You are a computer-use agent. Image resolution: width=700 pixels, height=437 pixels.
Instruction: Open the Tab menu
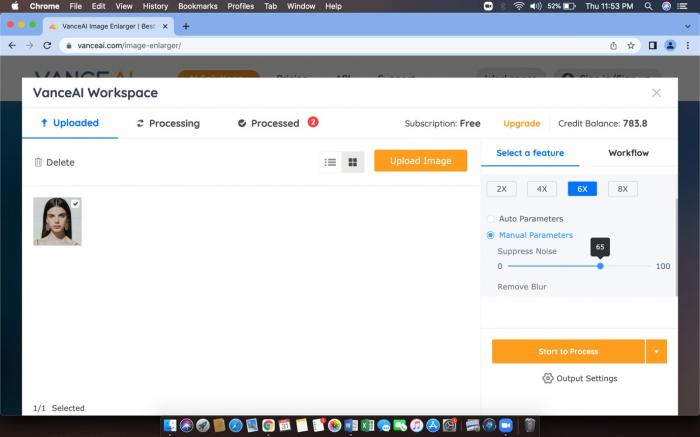271,6
